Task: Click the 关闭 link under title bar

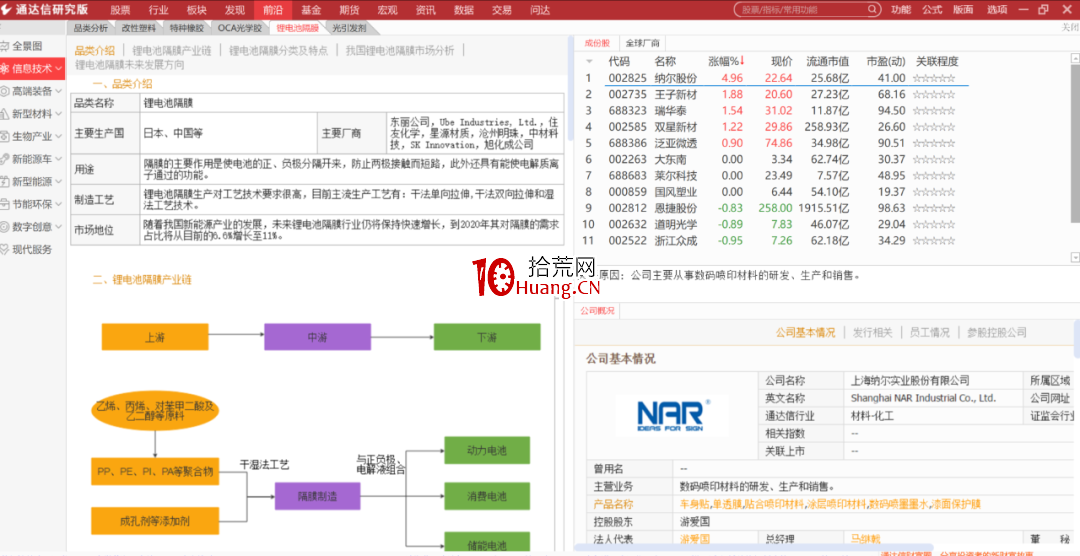Action: pyautogui.click(x=1071, y=28)
